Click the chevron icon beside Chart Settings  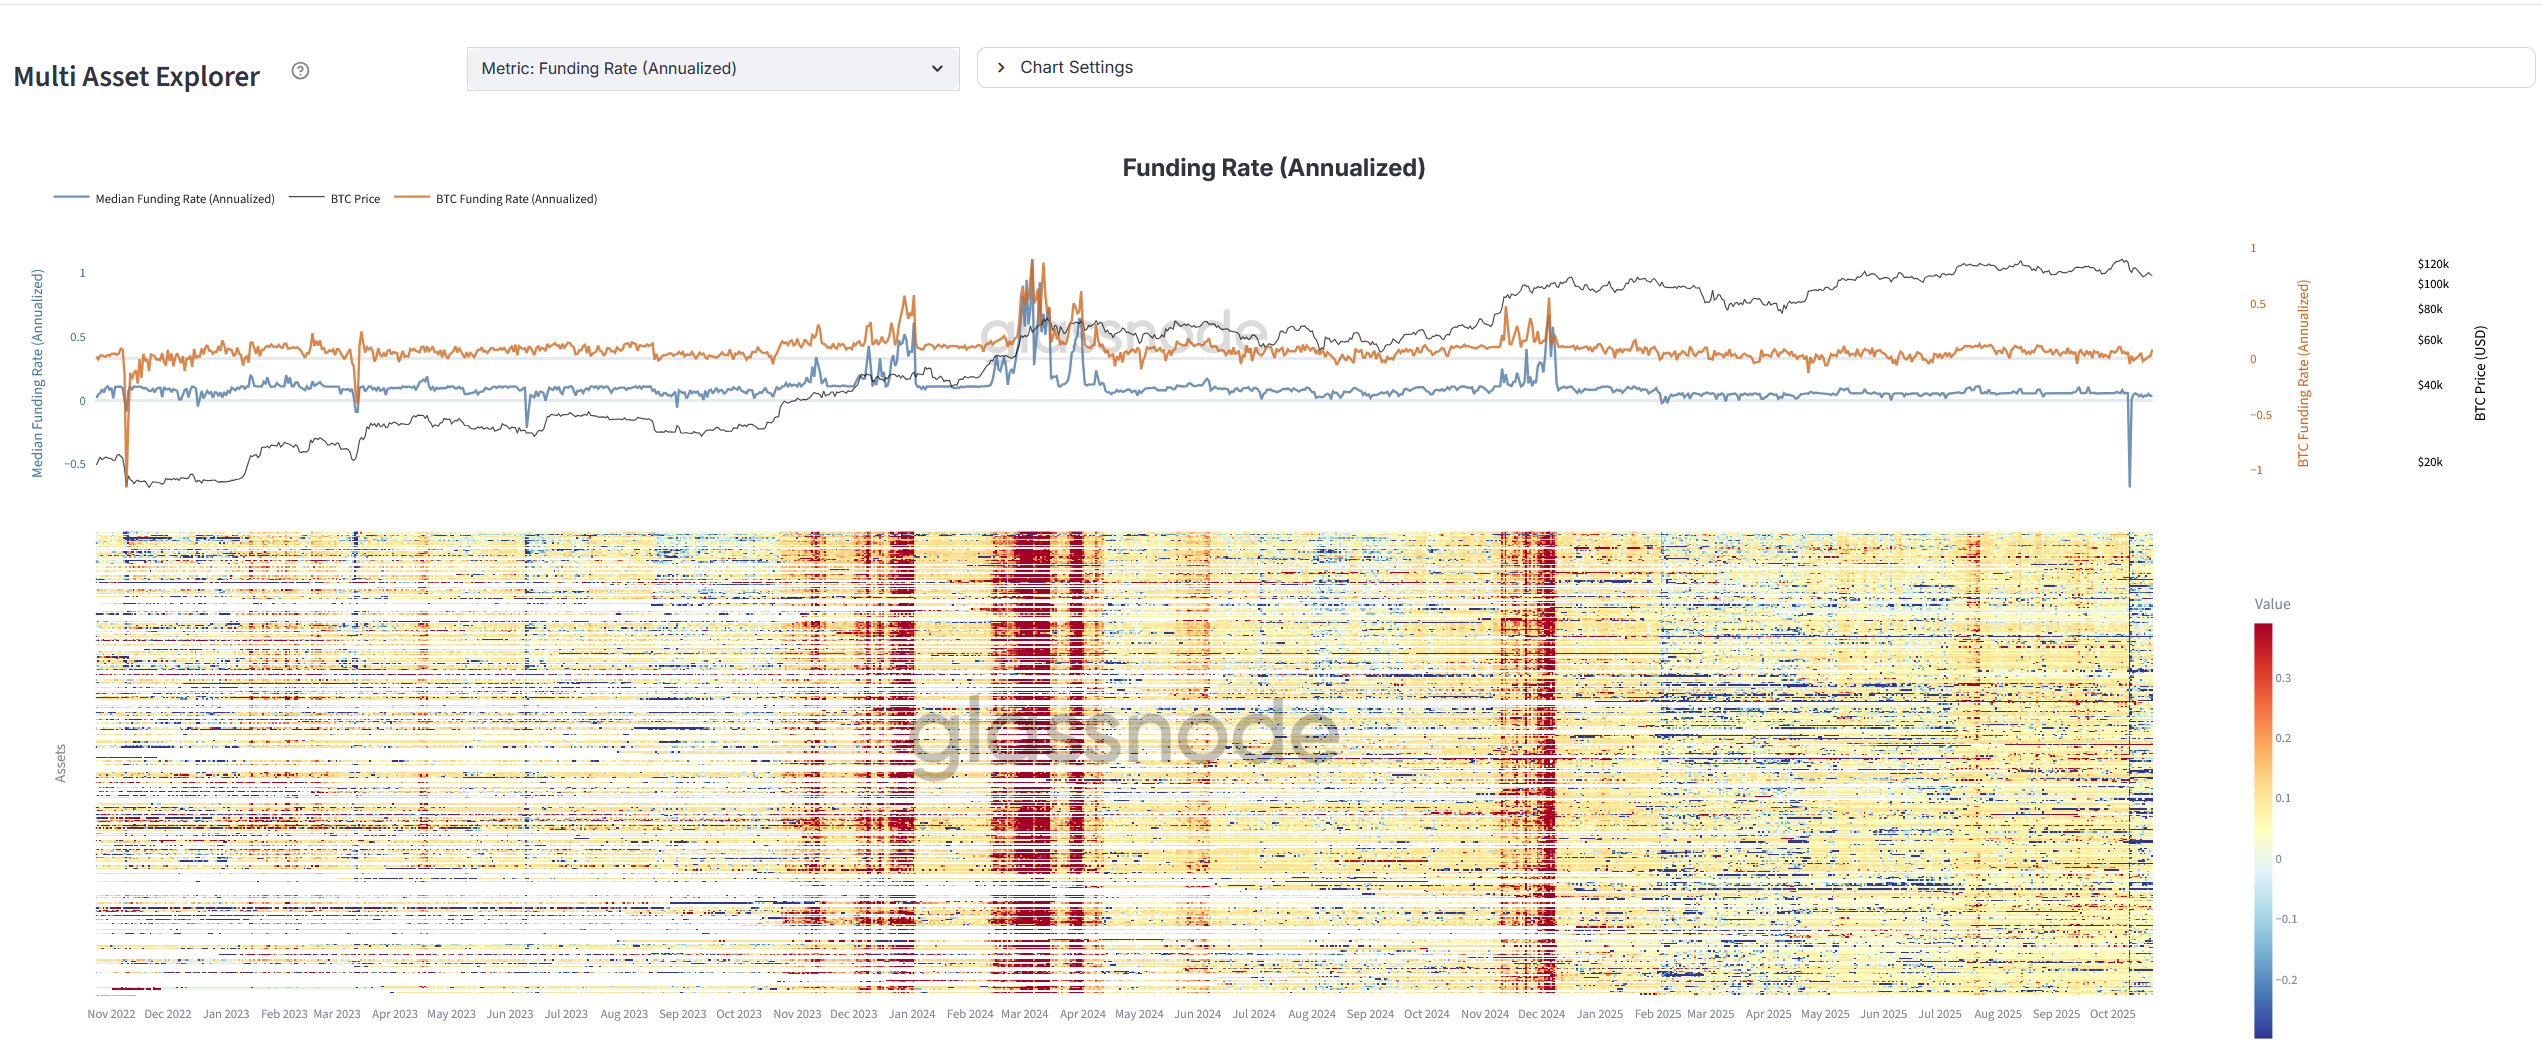[x=1000, y=67]
